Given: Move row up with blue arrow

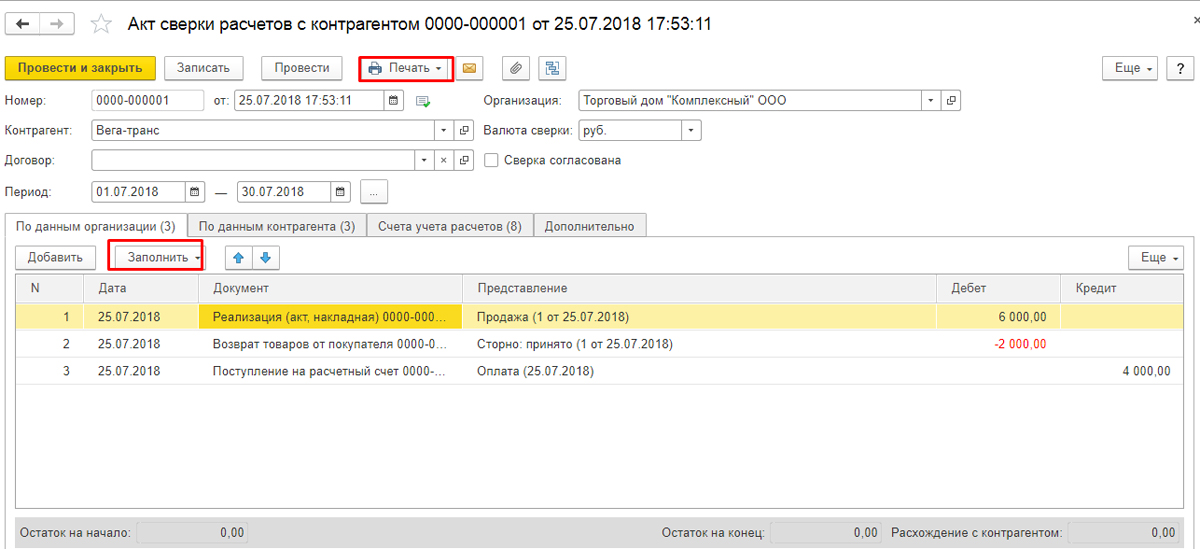Looking at the screenshot, I should tap(238, 257).
